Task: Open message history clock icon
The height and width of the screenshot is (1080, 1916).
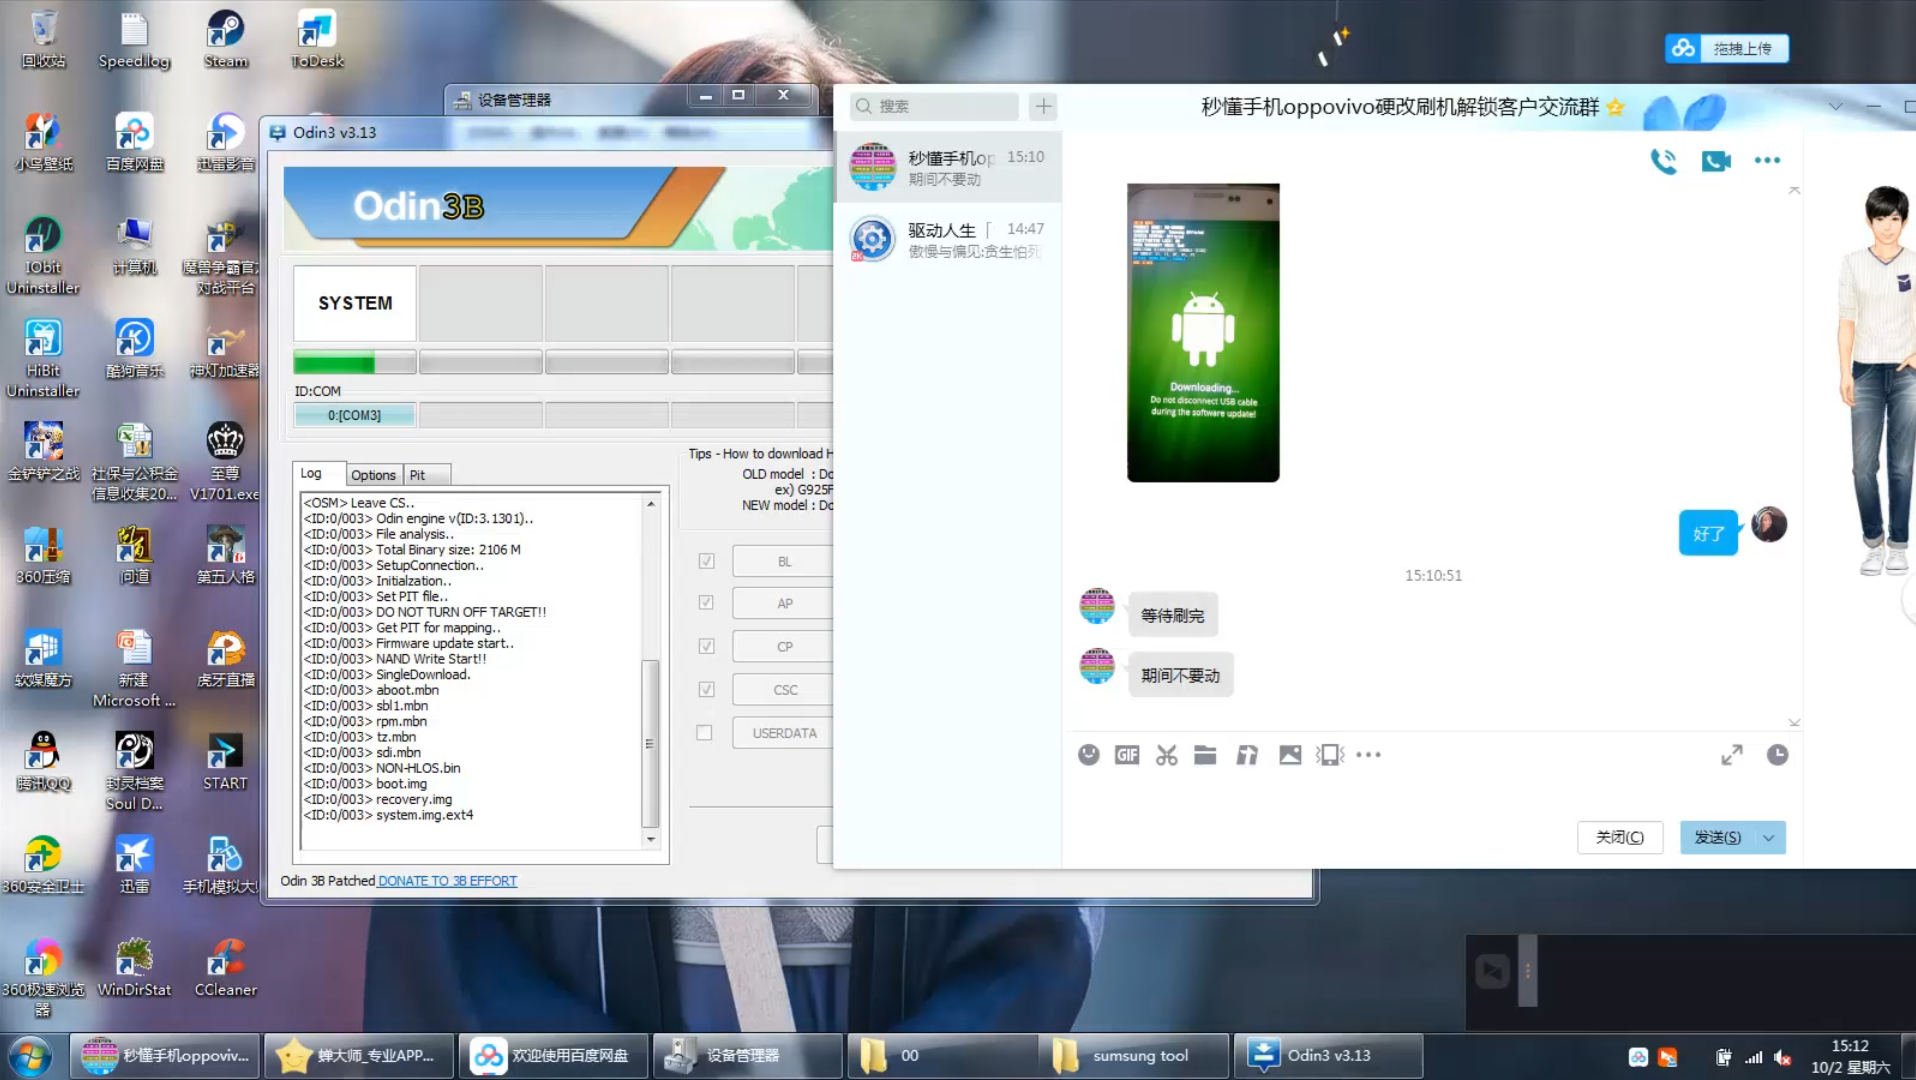Action: pos(1777,755)
